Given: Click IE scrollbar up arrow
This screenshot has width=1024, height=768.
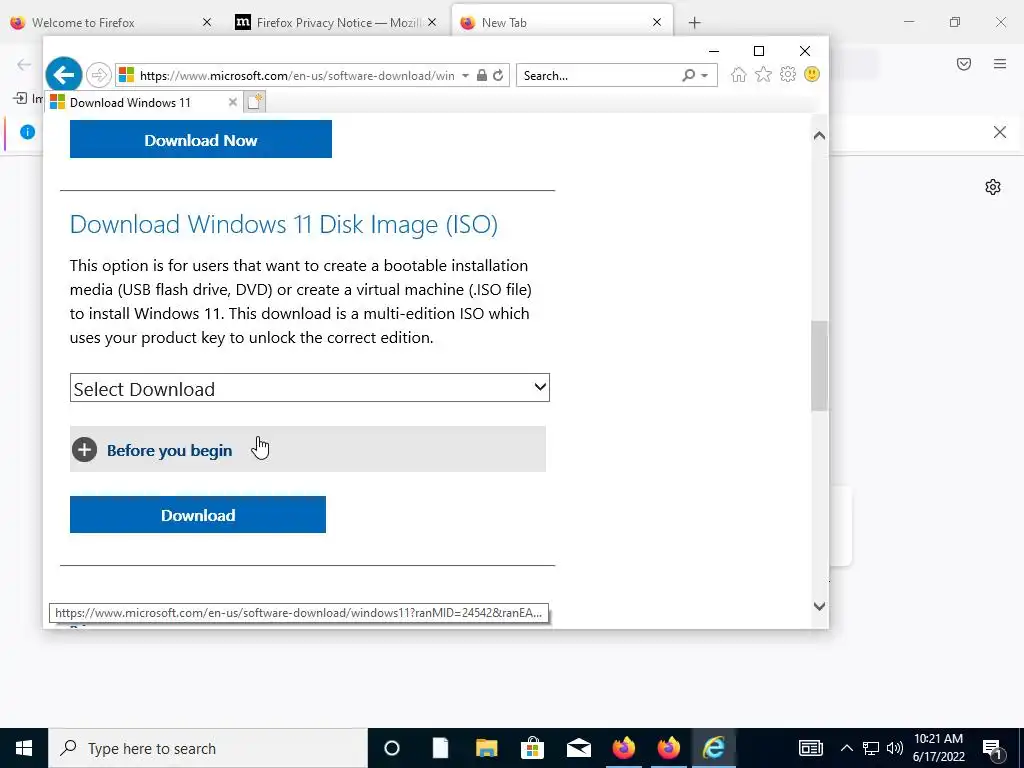Looking at the screenshot, I should coord(819,136).
